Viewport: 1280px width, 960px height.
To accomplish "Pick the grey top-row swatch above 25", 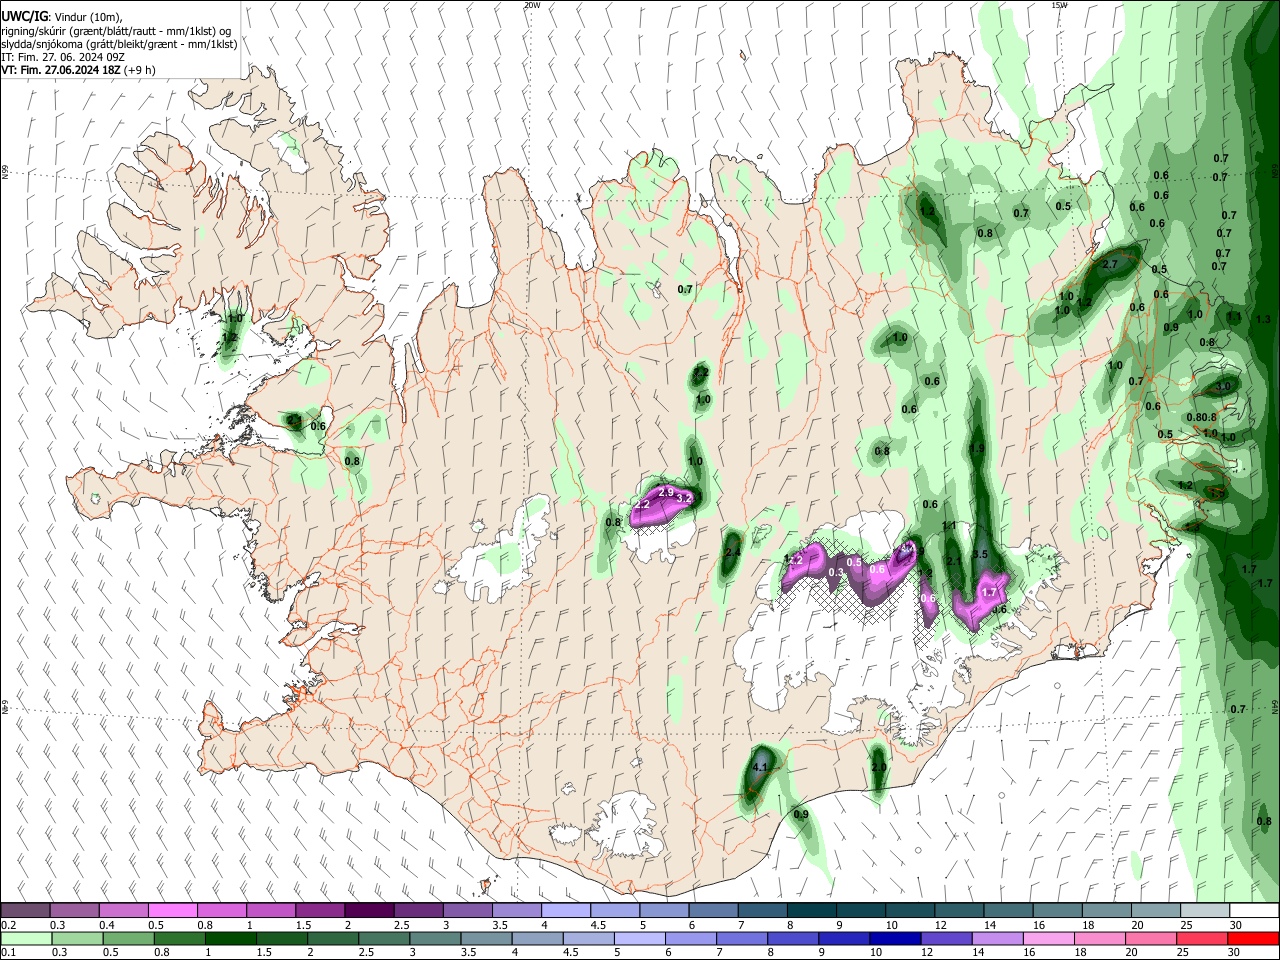I will [1204, 911].
